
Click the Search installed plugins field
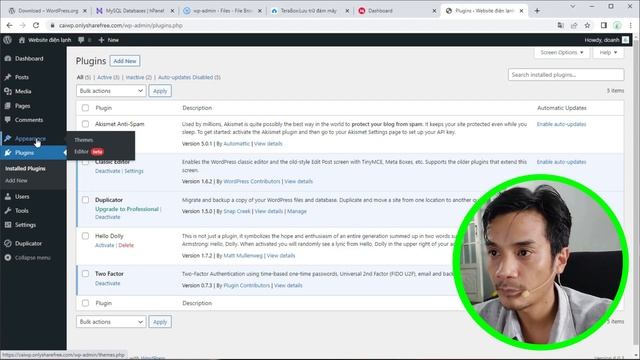coord(566,75)
